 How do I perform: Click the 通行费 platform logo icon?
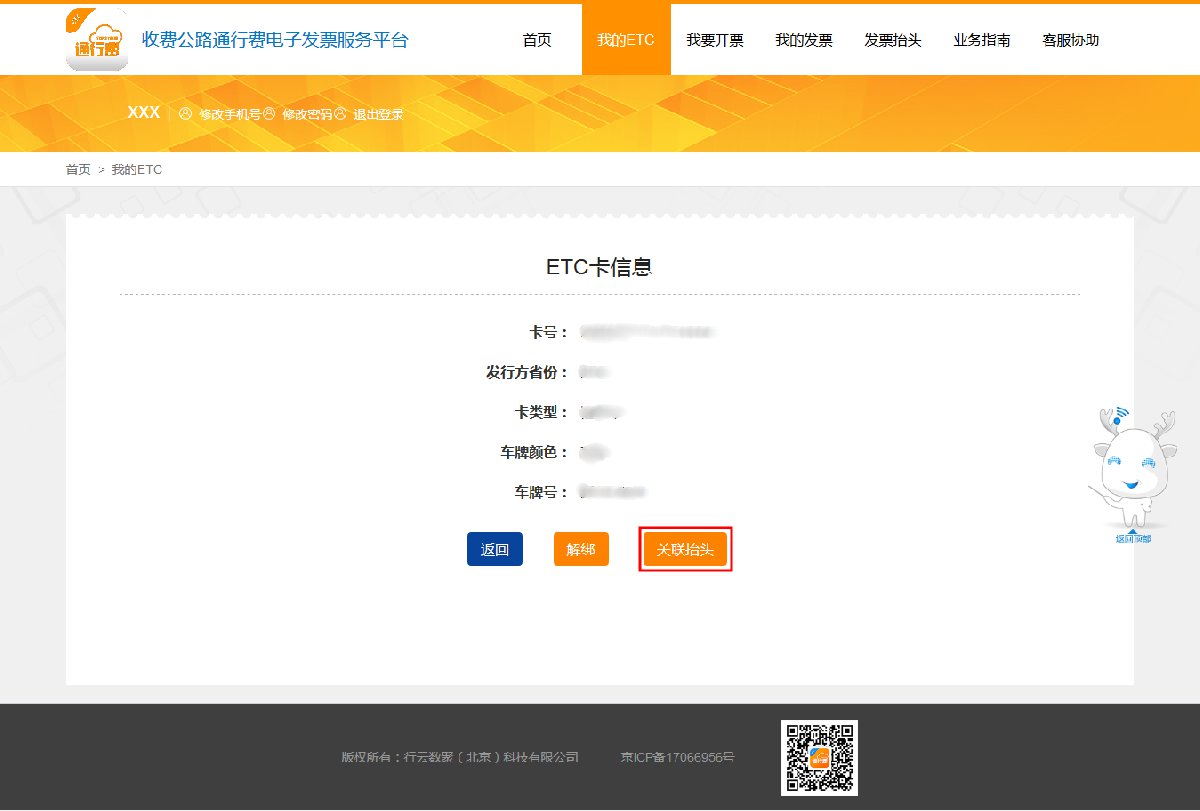96,40
